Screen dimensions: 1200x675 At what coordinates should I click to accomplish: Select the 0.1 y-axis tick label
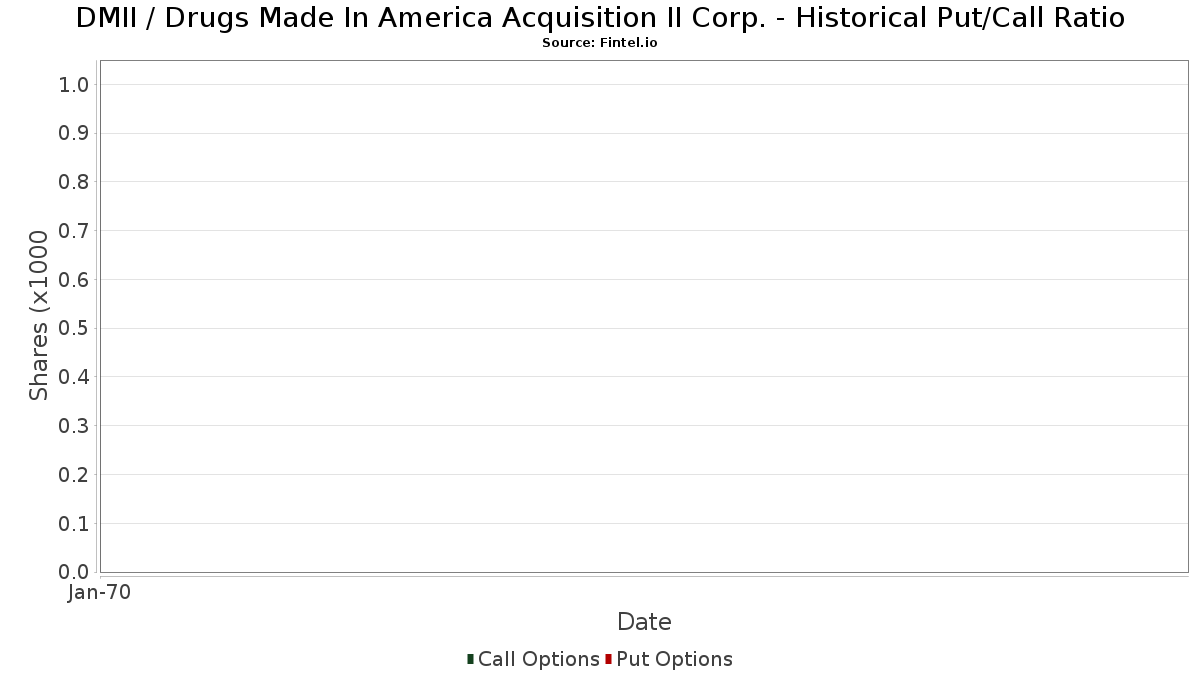coord(74,523)
